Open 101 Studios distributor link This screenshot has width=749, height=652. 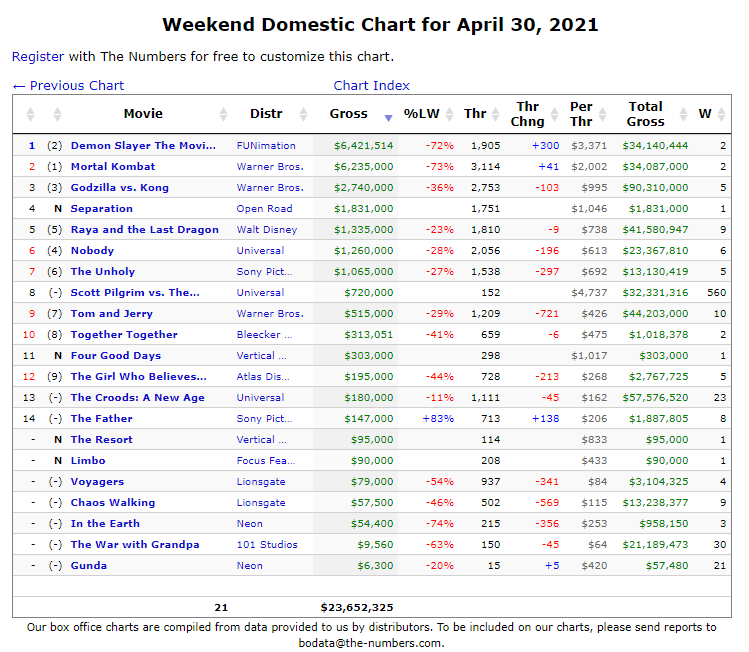point(267,545)
